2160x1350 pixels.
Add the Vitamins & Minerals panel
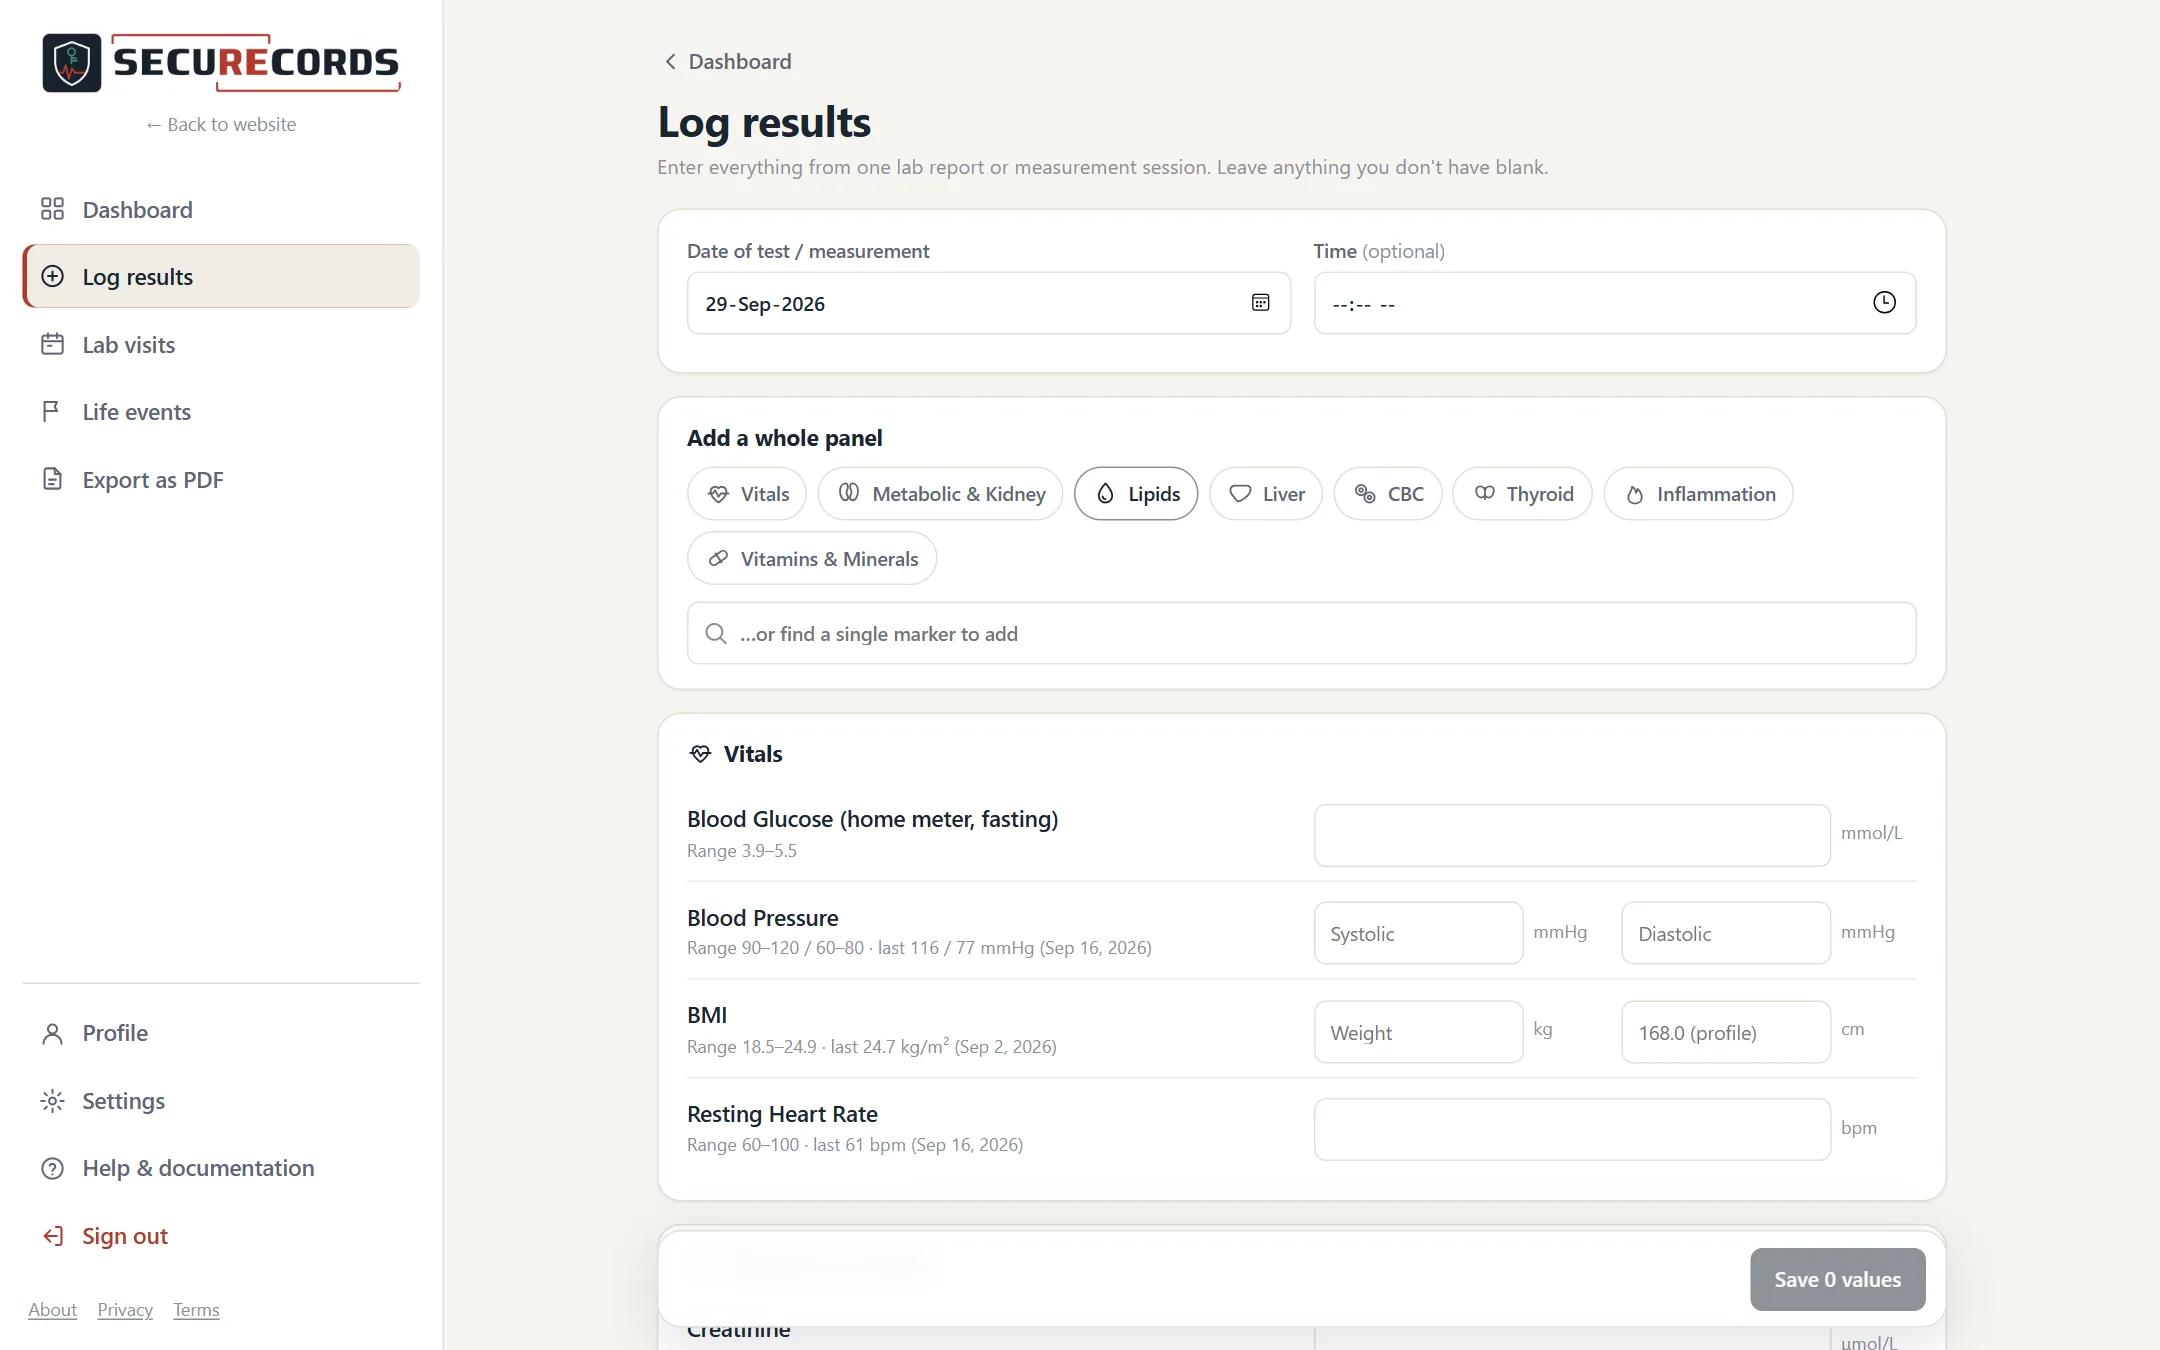812,558
